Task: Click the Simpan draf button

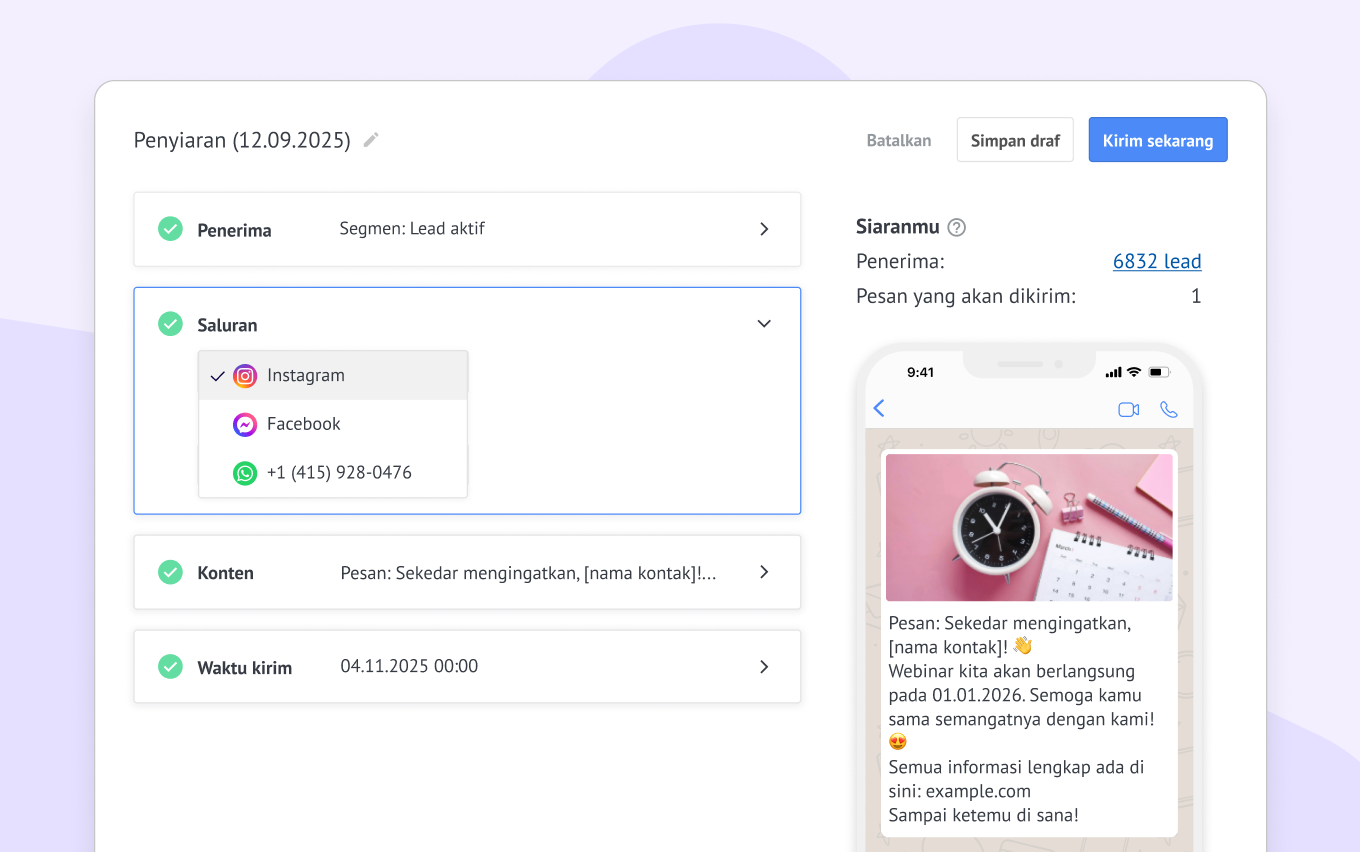Action: tap(1015, 140)
